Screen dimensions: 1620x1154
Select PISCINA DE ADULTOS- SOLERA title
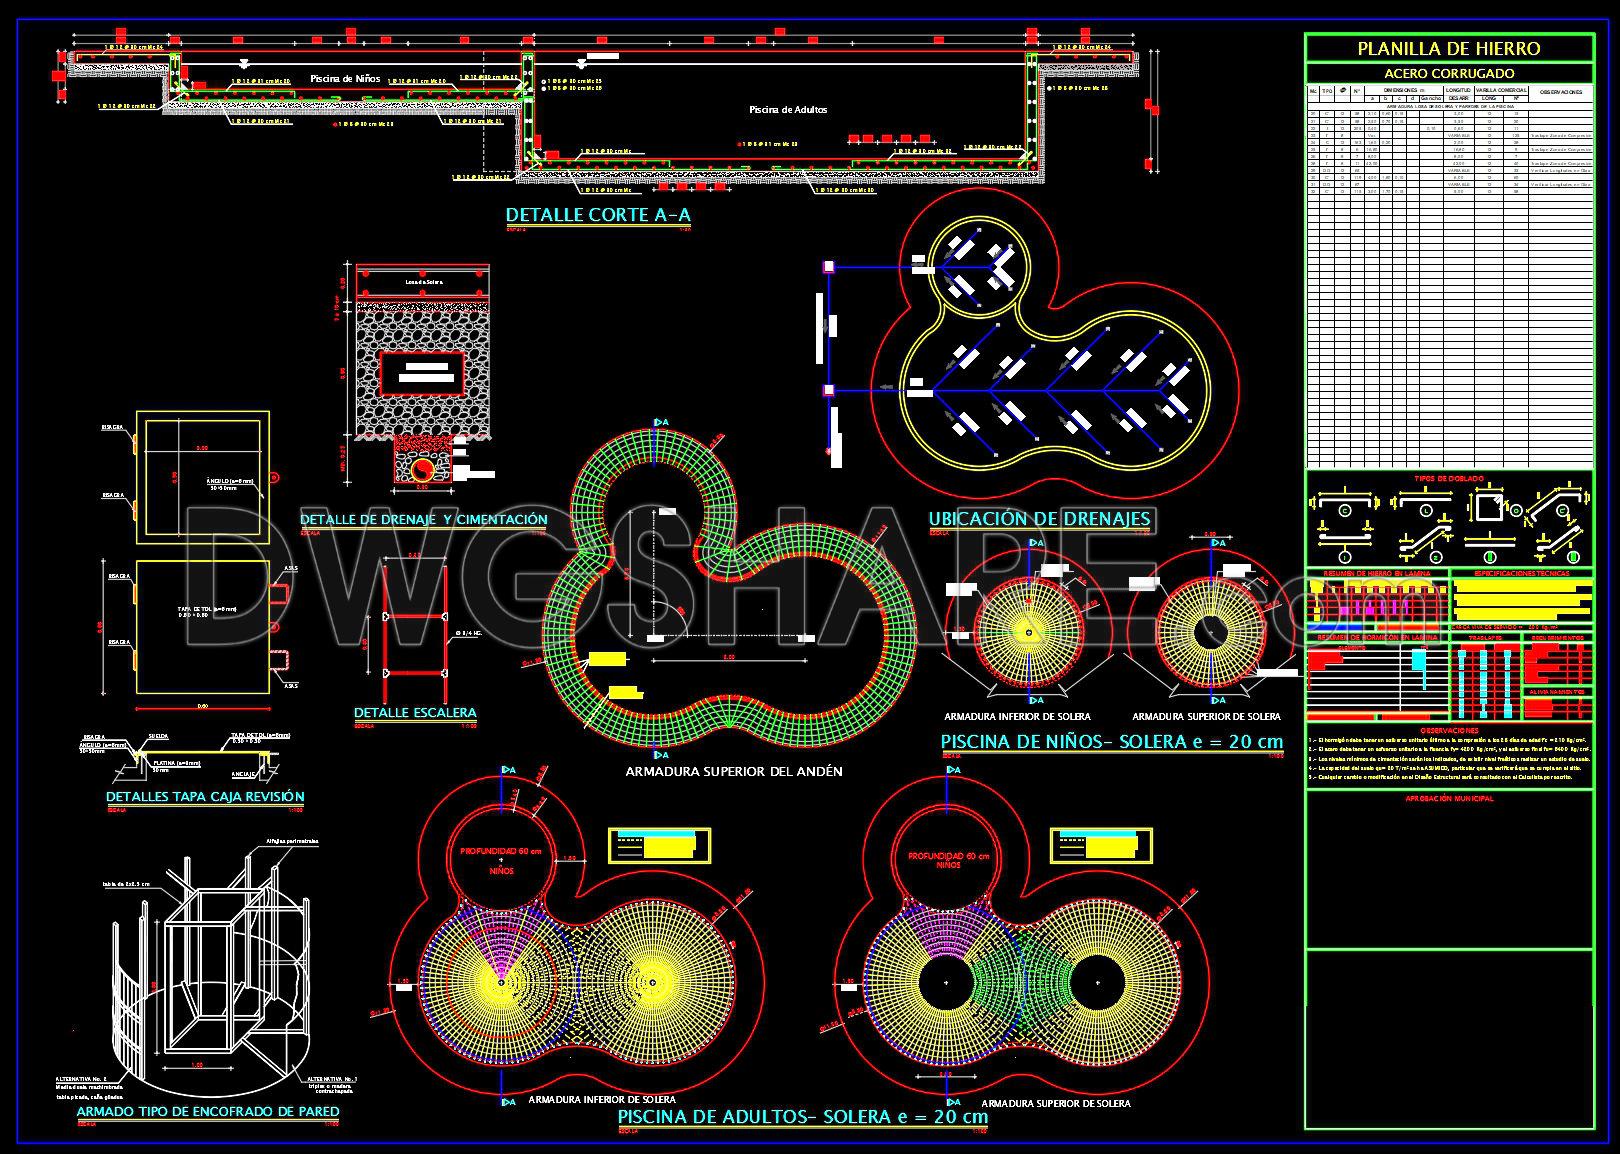click(x=802, y=1117)
